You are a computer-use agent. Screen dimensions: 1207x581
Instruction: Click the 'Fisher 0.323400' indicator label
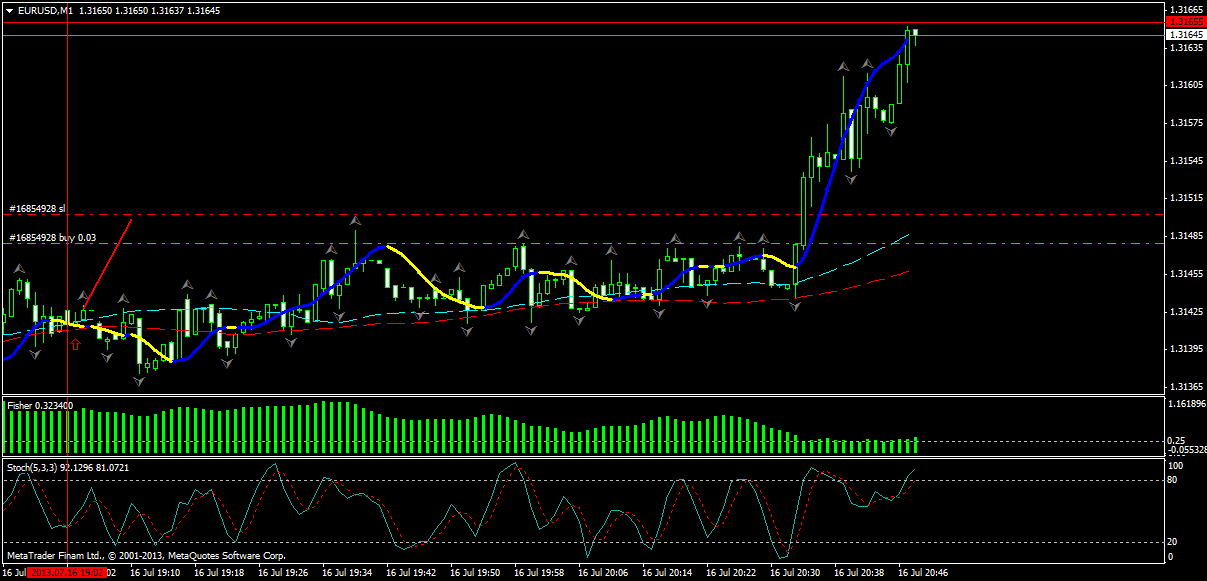(x=40, y=405)
